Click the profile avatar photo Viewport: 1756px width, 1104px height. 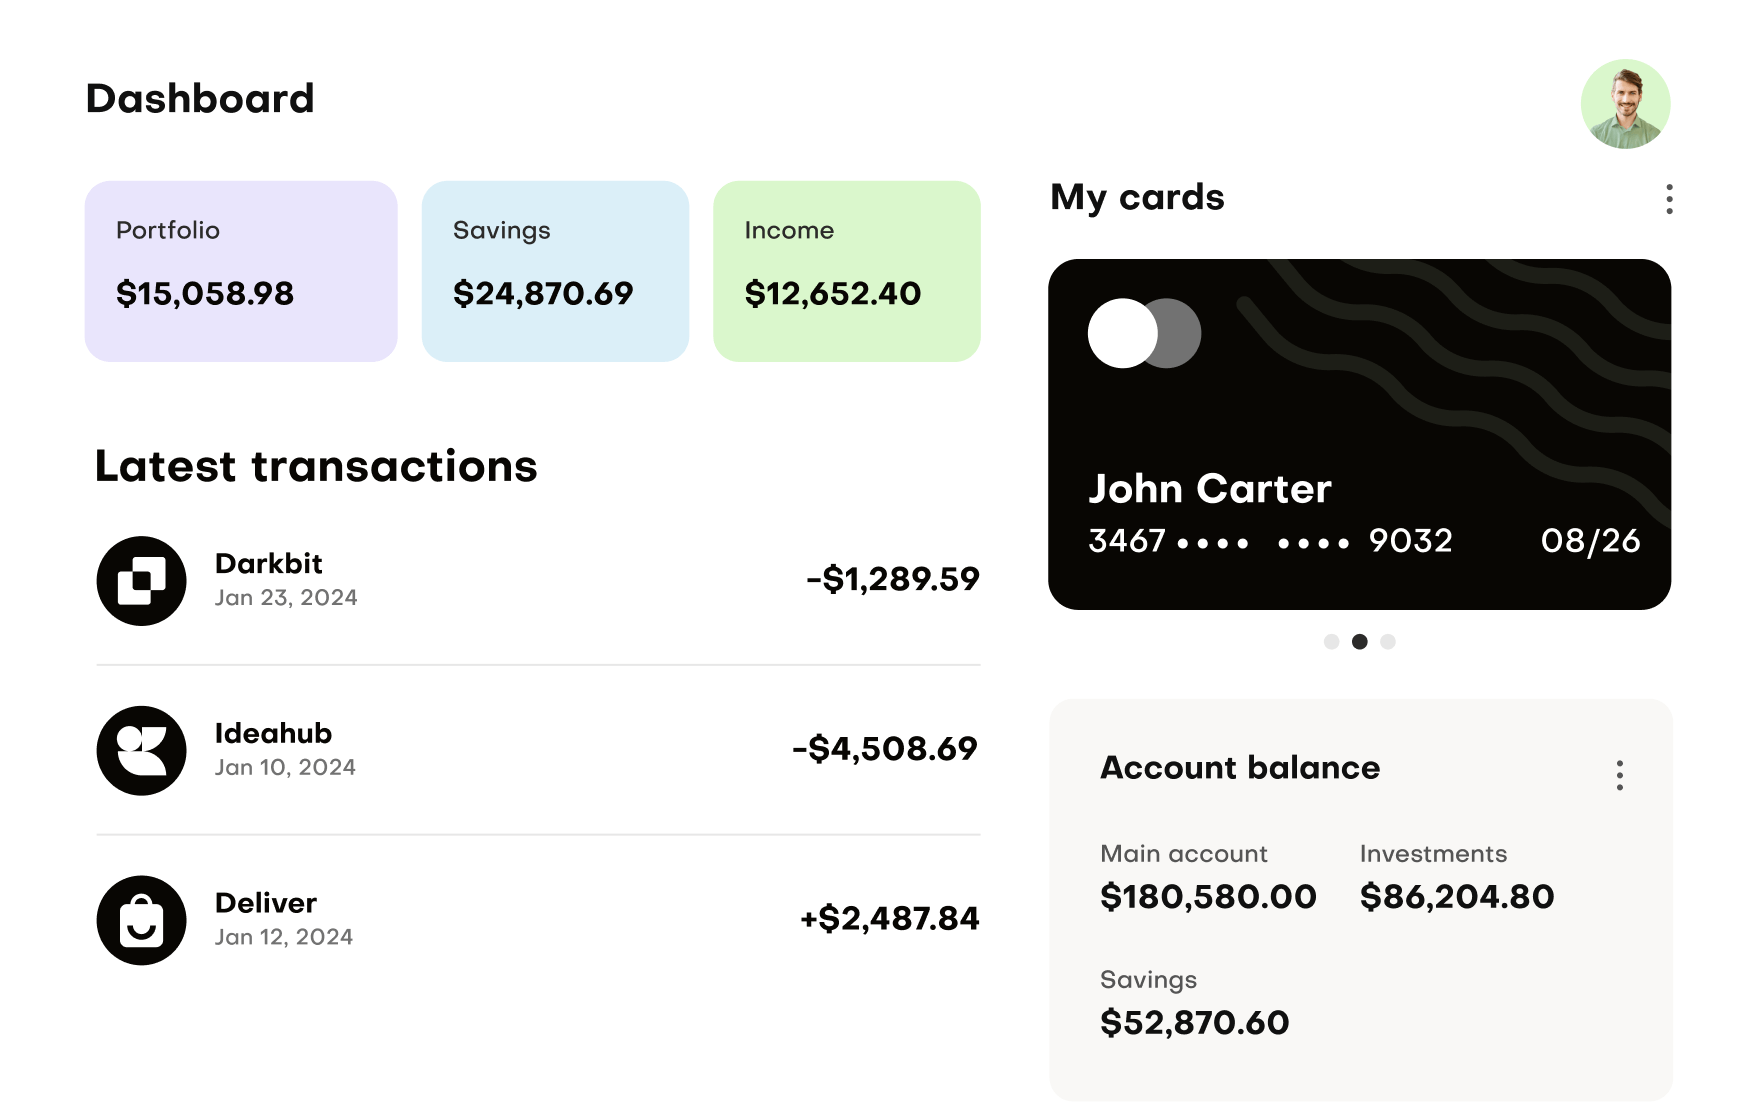click(1626, 104)
